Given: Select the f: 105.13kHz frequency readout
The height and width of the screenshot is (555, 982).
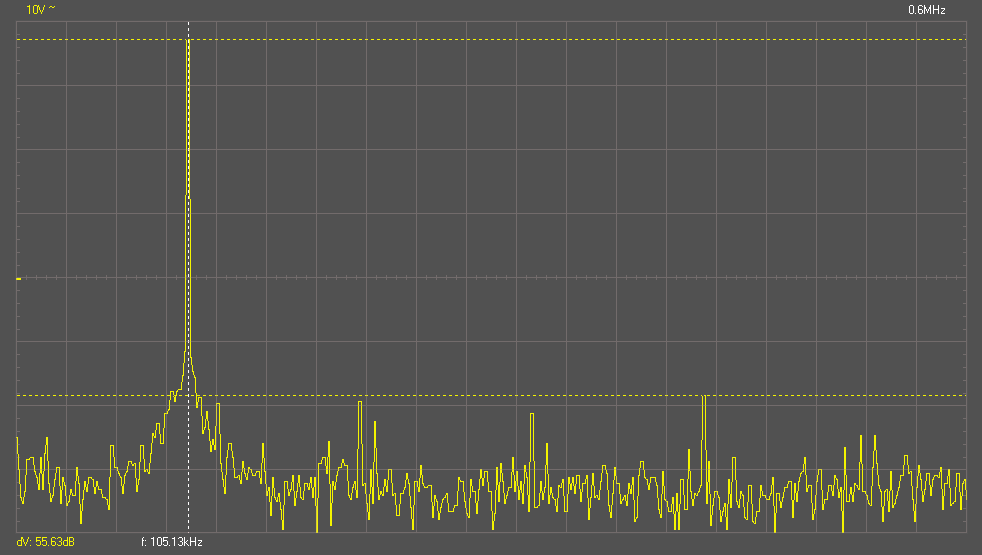Looking at the screenshot, I should (x=169, y=542).
